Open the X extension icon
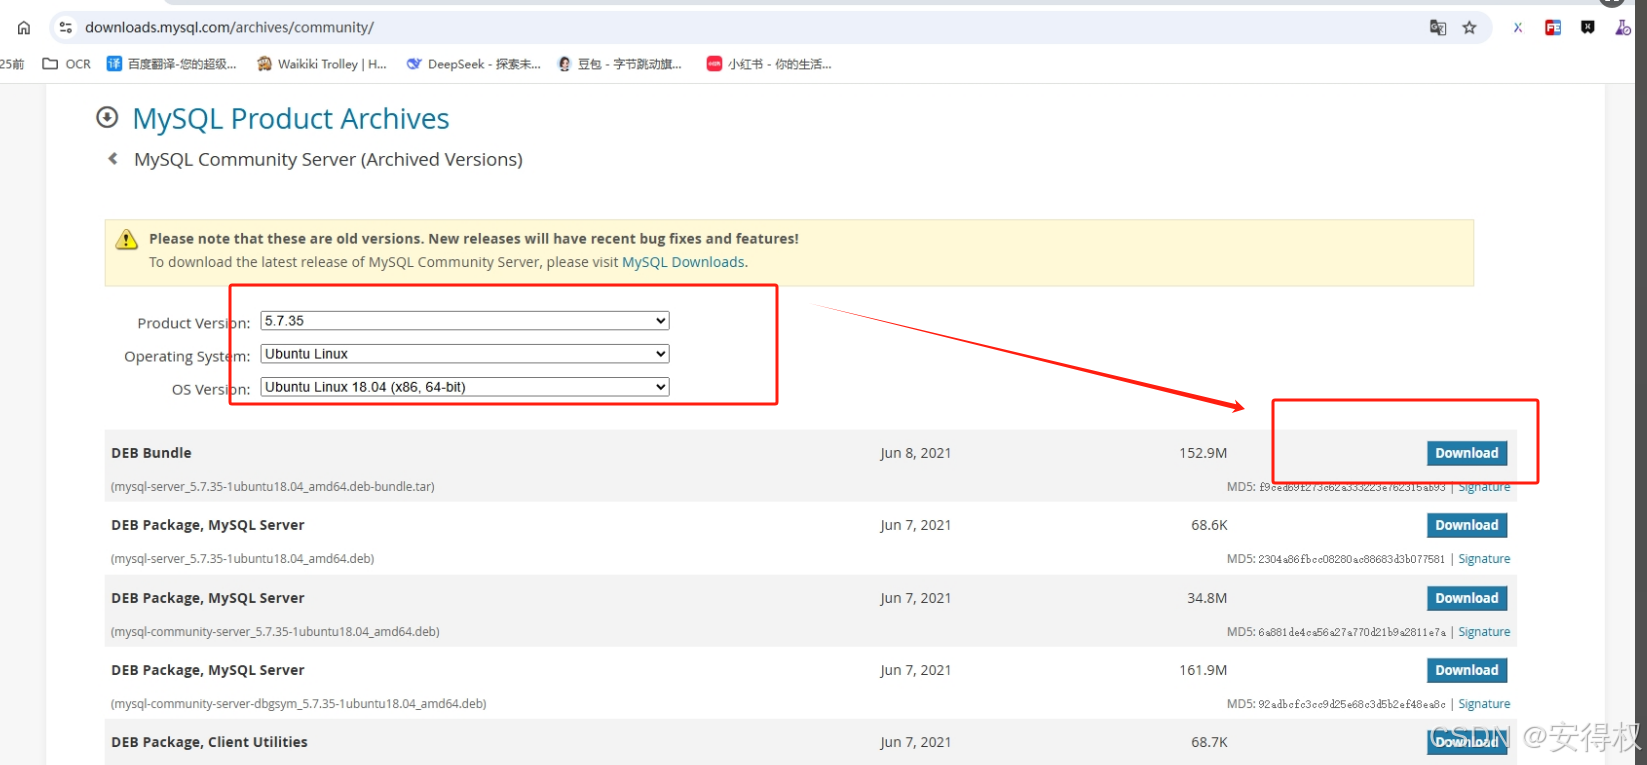This screenshot has width=1647, height=765. coord(1518,28)
